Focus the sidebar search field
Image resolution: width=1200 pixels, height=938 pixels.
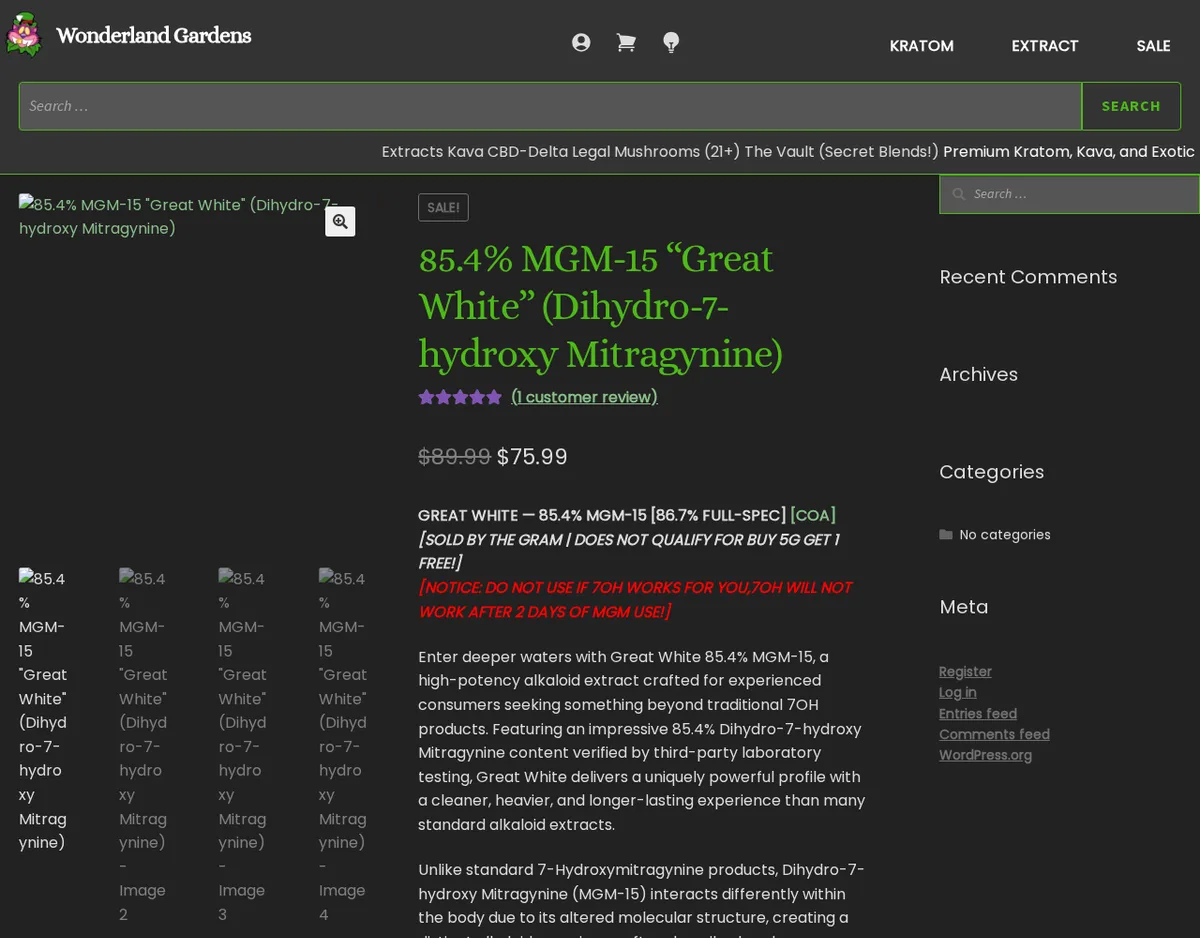1069,194
